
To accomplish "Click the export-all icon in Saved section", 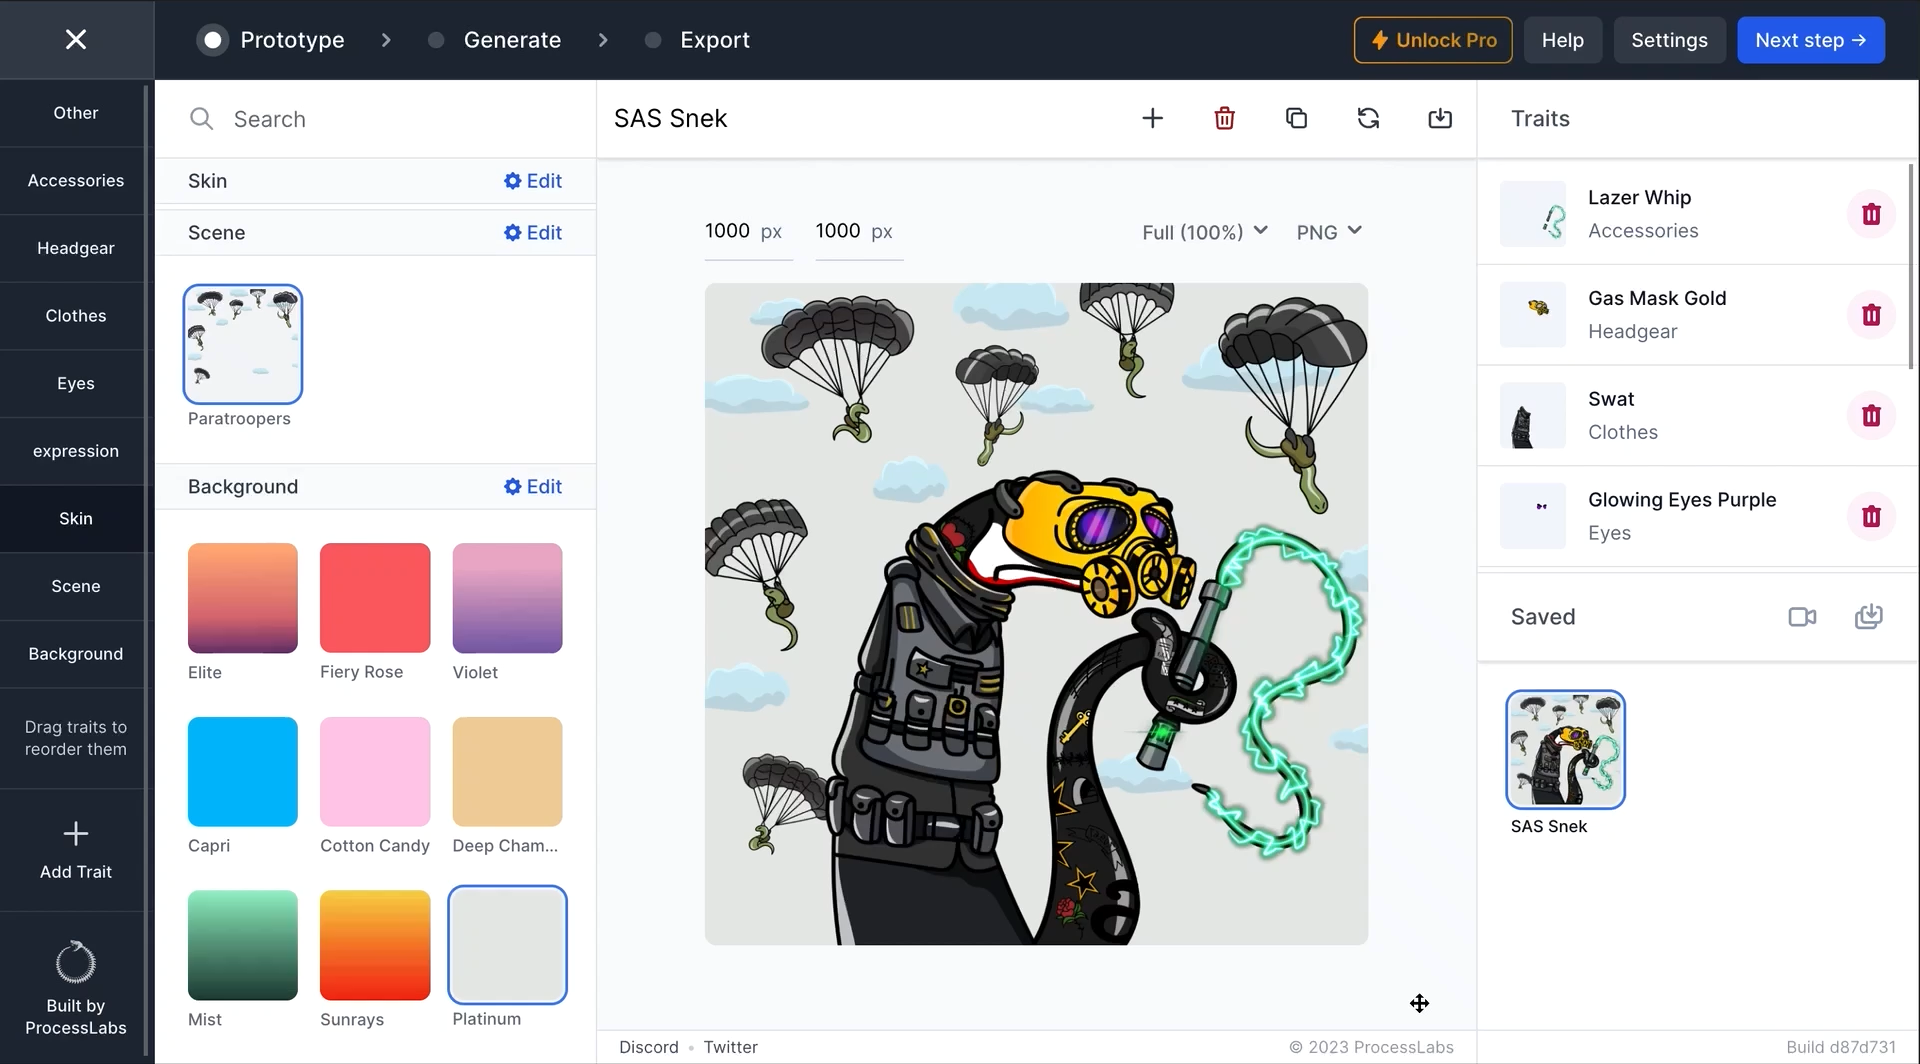I will click(1868, 617).
